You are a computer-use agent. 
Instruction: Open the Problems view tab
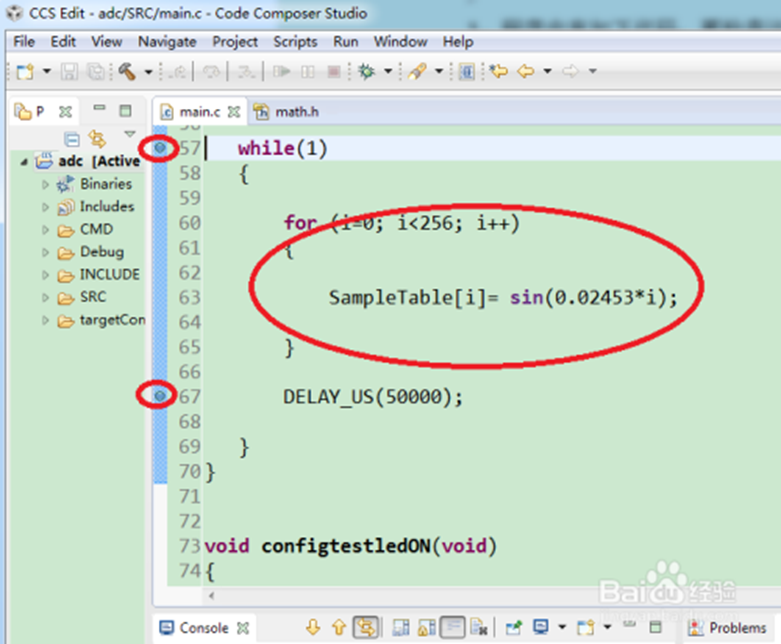(737, 628)
